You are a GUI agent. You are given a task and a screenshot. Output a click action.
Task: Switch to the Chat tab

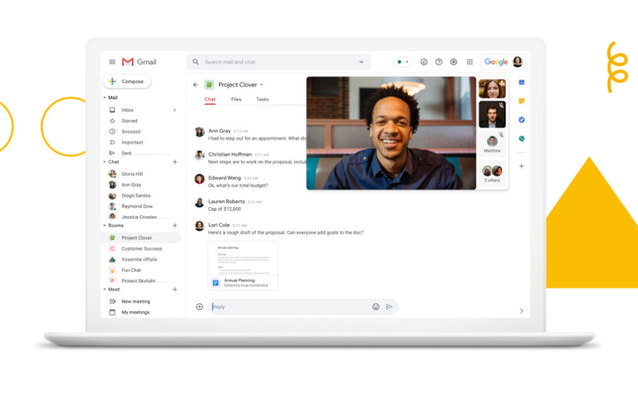(x=210, y=99)
